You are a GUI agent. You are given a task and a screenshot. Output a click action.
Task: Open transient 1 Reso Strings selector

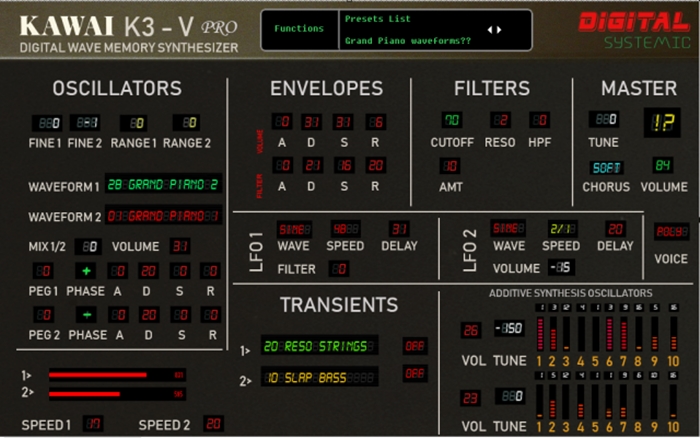(x=320, y=346)
